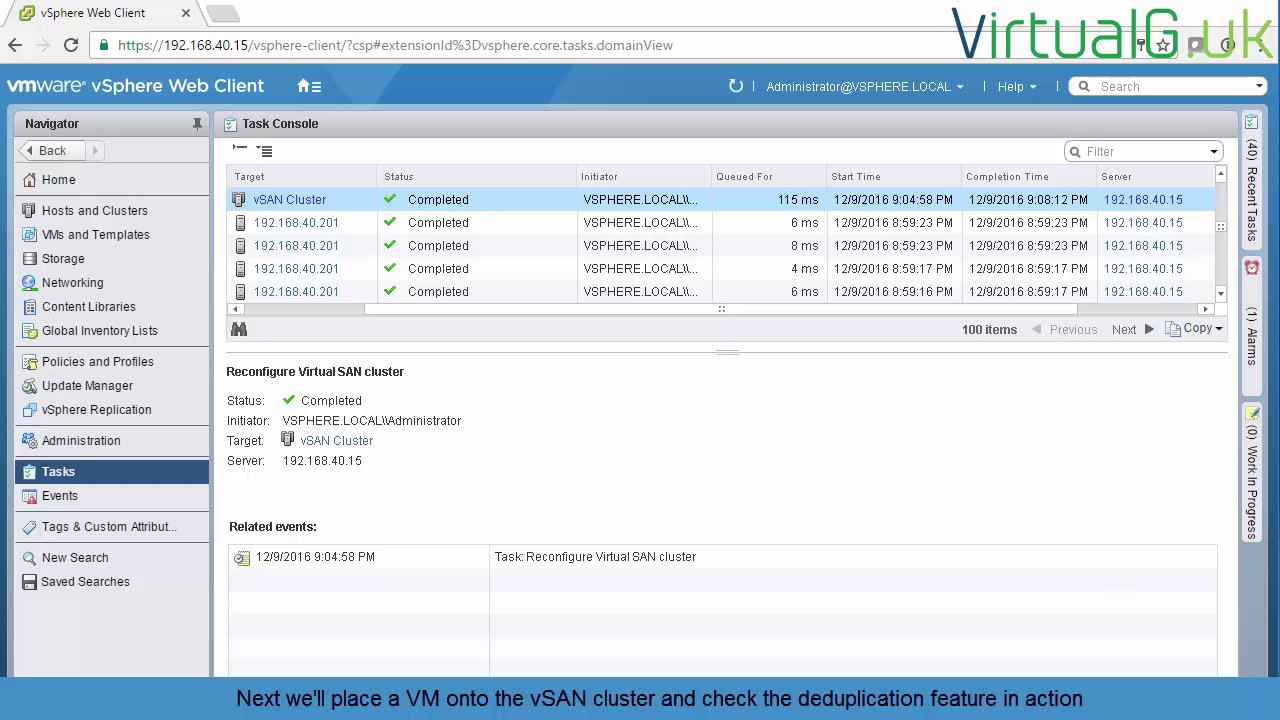Click the Navigator Back button
This screenshot has height=720, width=1280.
(x=50, y=151)
